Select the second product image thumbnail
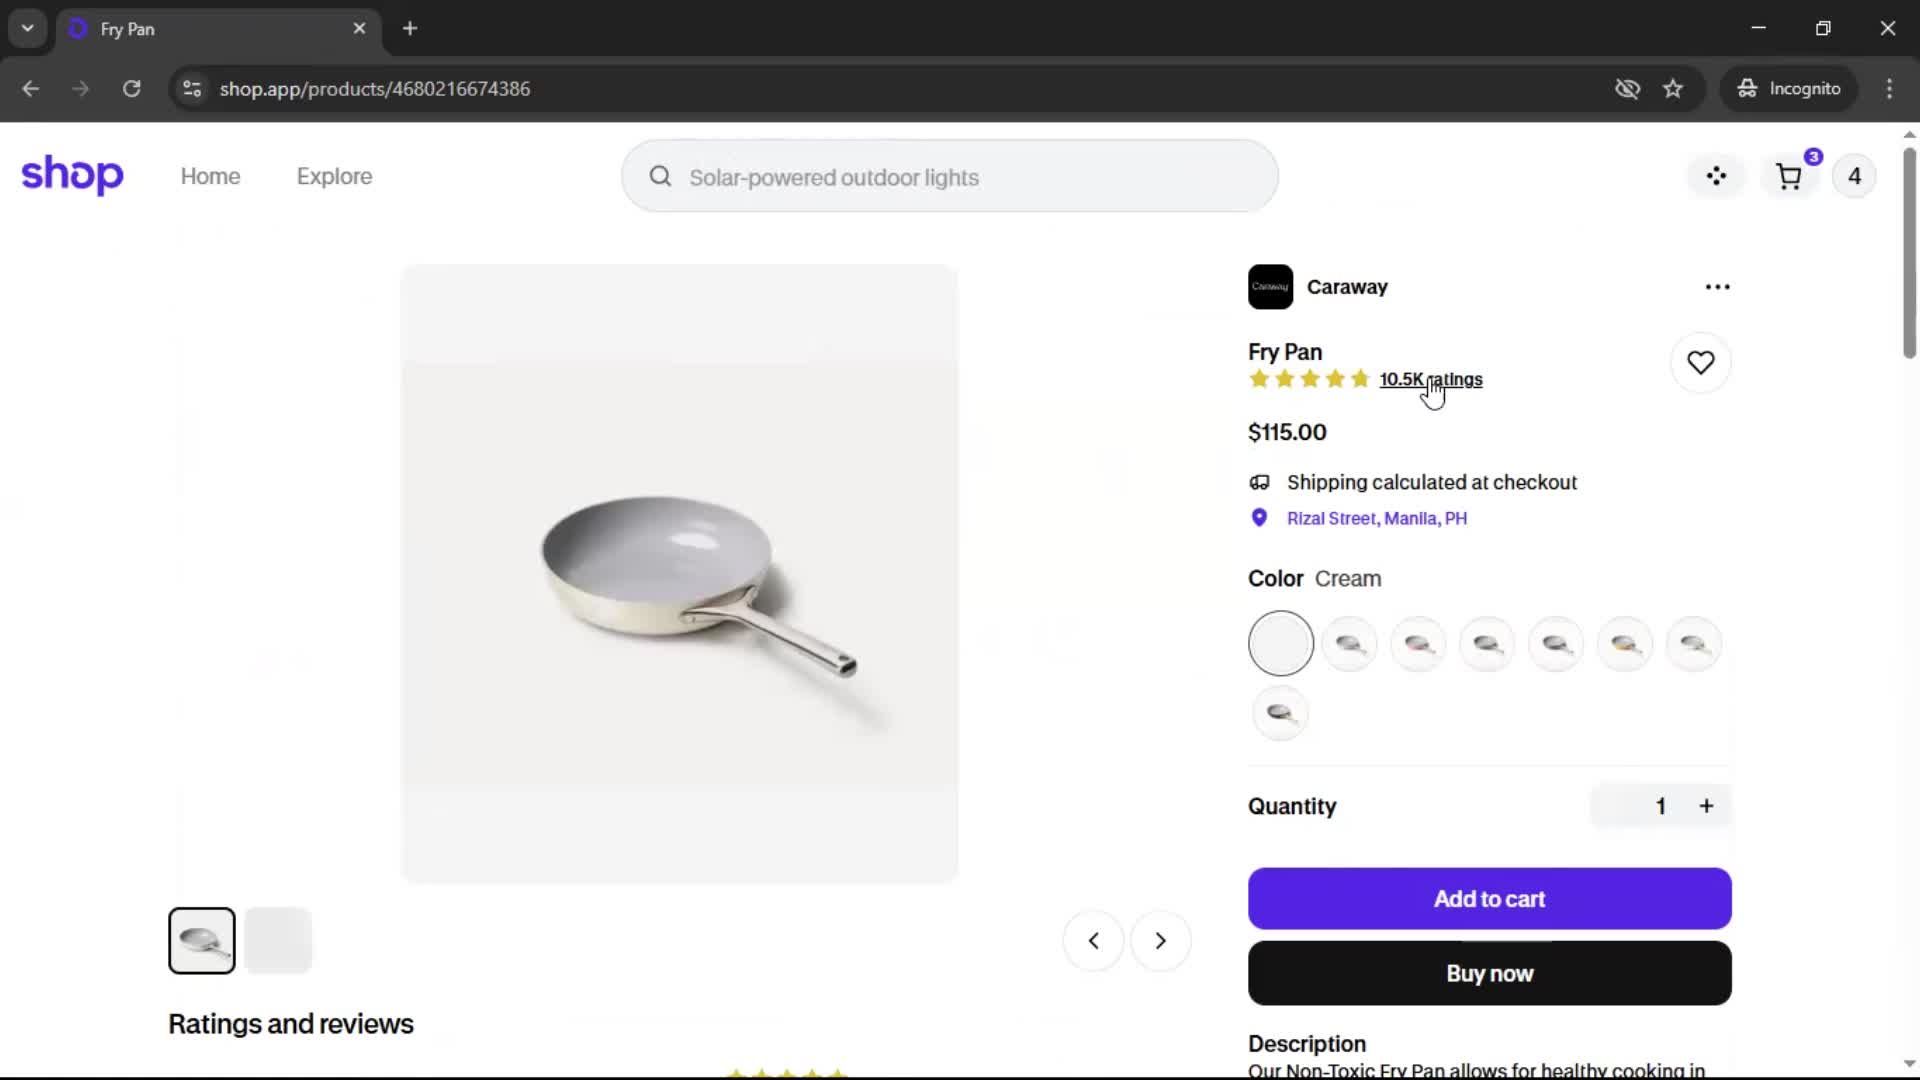The width and height of the screenshot is (1920, 1080). [278, 941]
